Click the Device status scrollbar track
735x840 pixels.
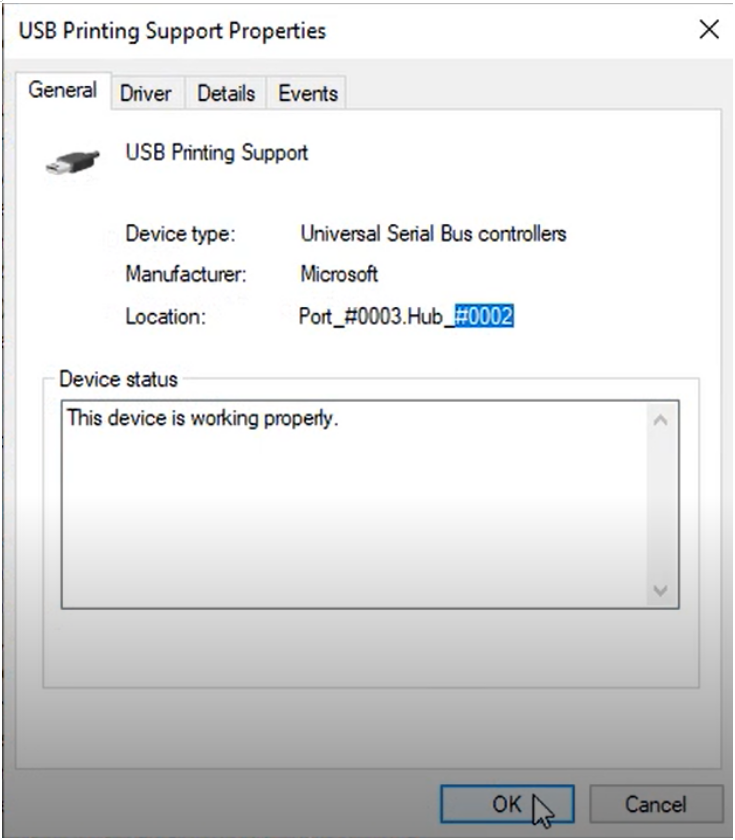[661, 506]
